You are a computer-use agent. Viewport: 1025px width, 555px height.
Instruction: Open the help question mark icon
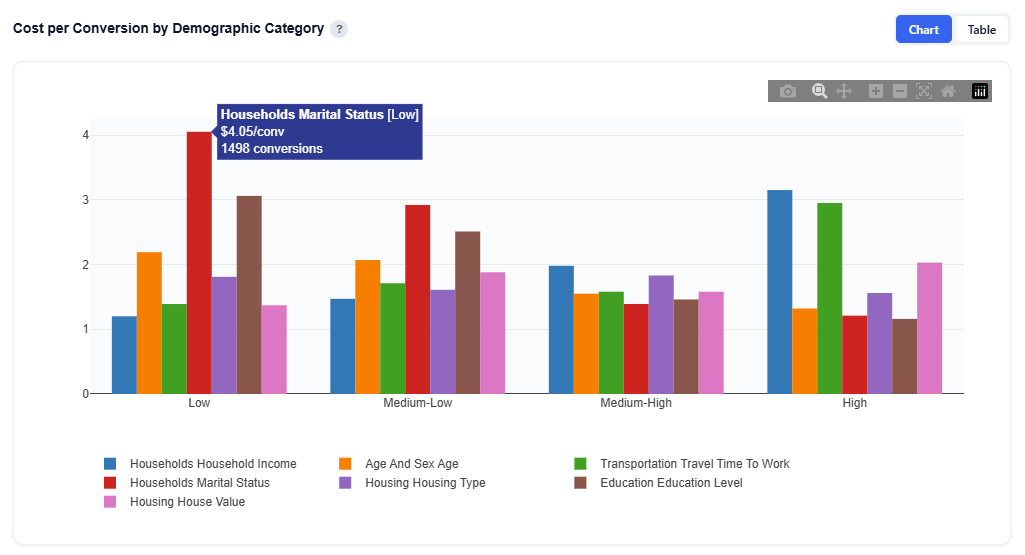click(339, 29)
